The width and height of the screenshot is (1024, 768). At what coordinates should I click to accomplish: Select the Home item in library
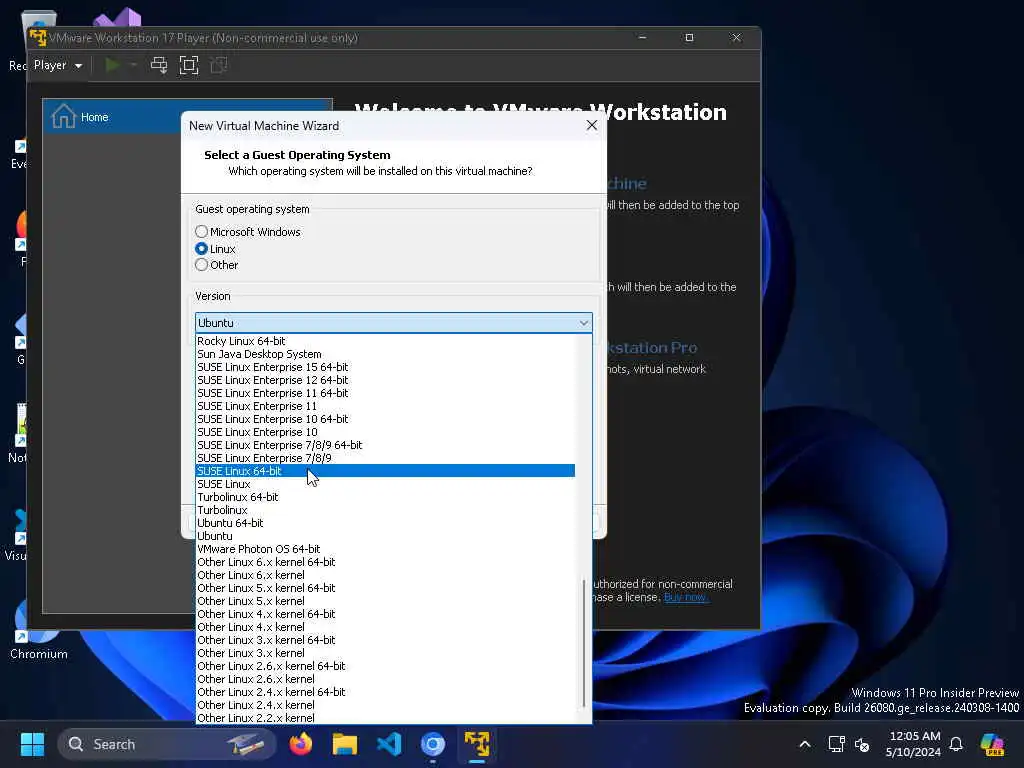188,117
